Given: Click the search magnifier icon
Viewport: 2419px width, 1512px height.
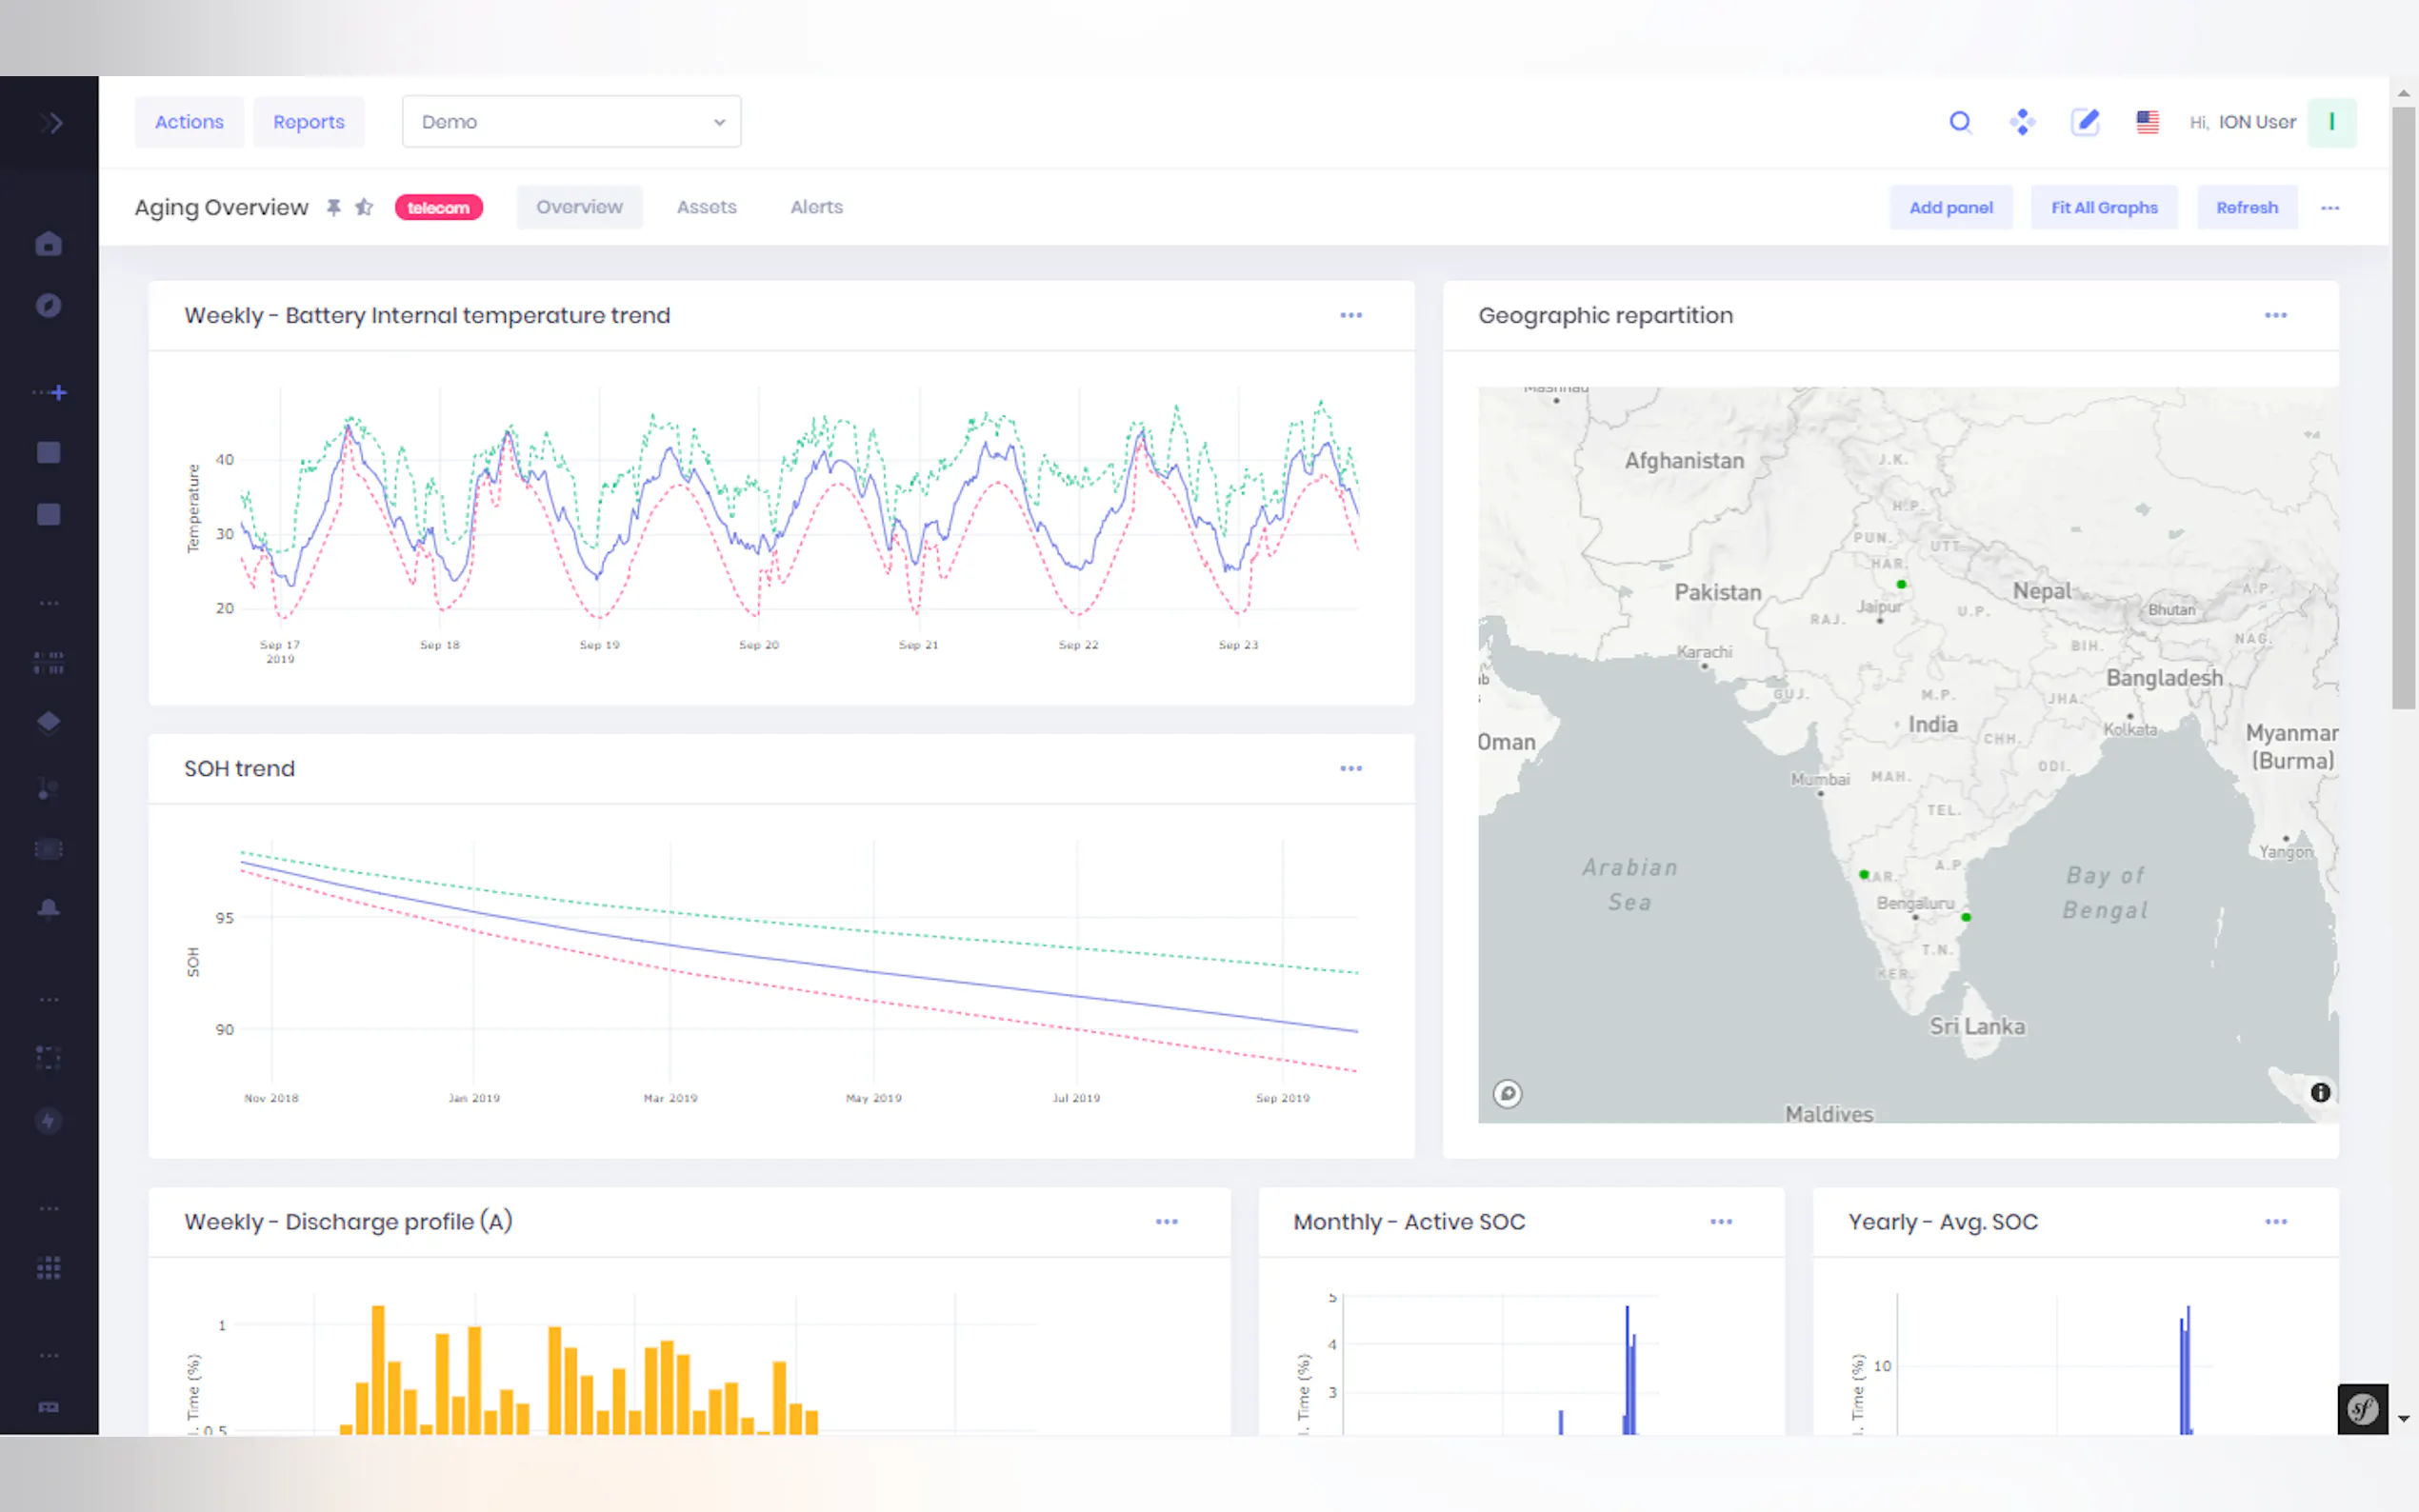Looking at the screenshot, I should [x=1960, y=122].
